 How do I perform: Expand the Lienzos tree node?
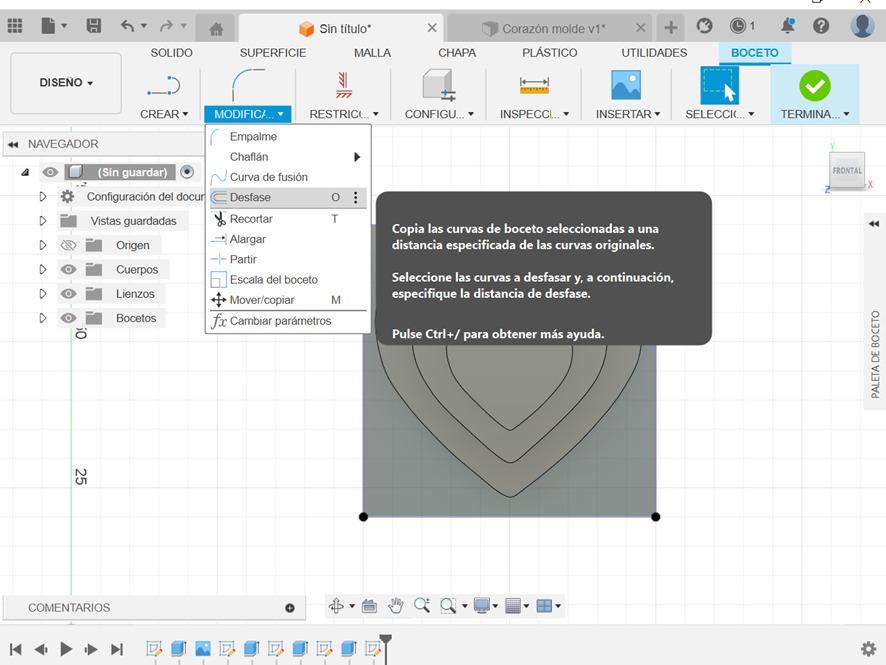click(43, 294)
